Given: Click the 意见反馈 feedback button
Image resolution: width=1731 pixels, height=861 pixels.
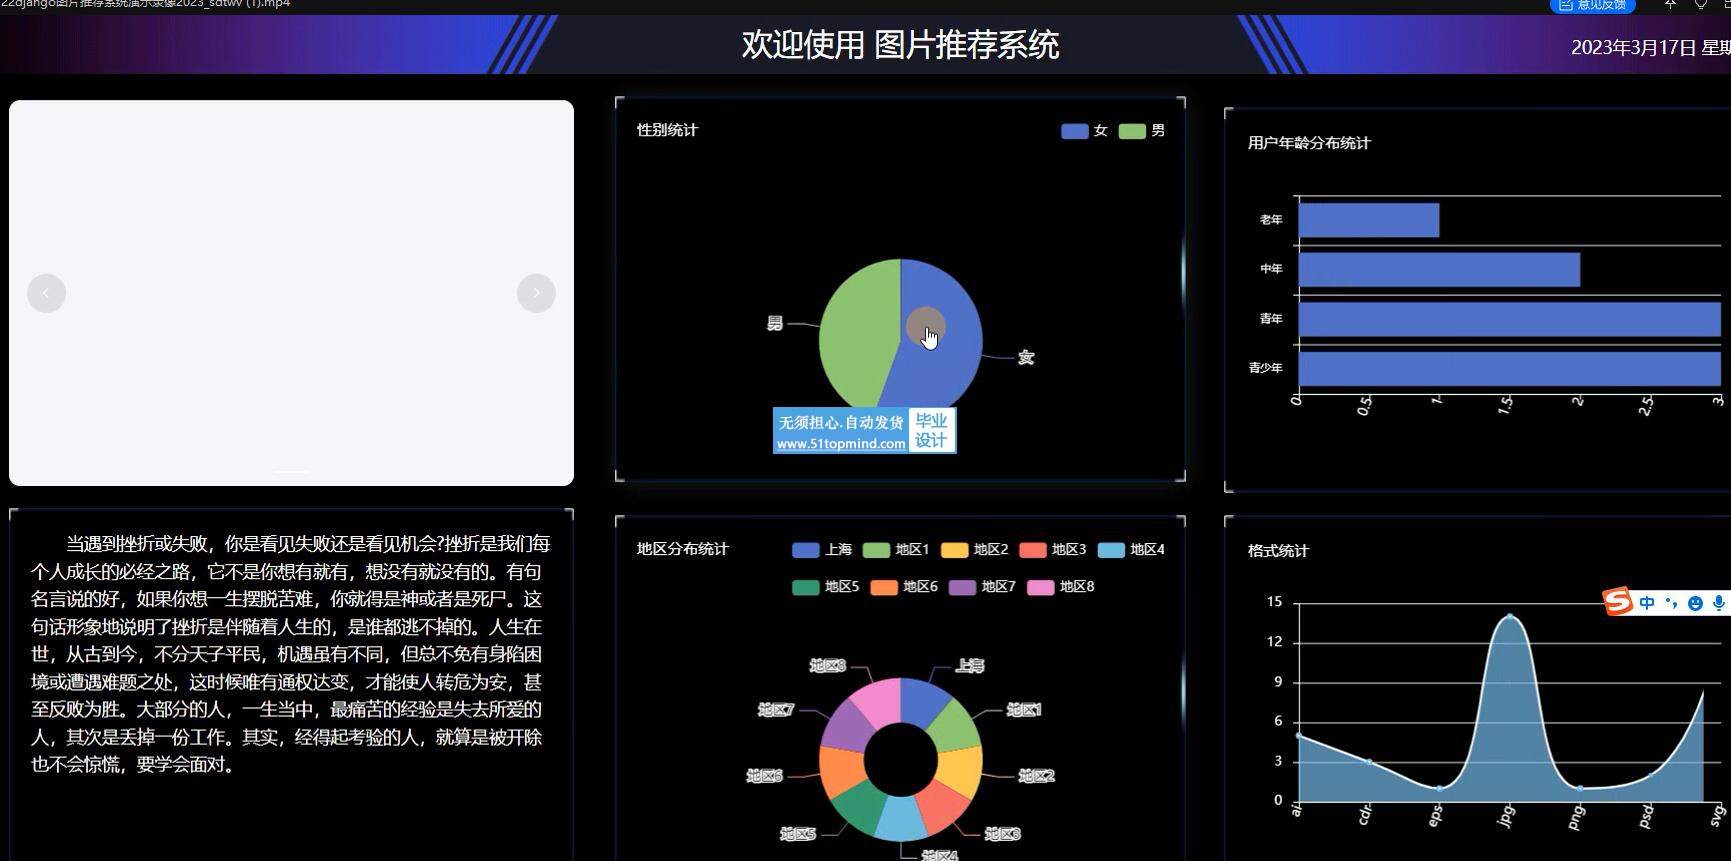Looking at the screenshot, I should click(1592, 5).
